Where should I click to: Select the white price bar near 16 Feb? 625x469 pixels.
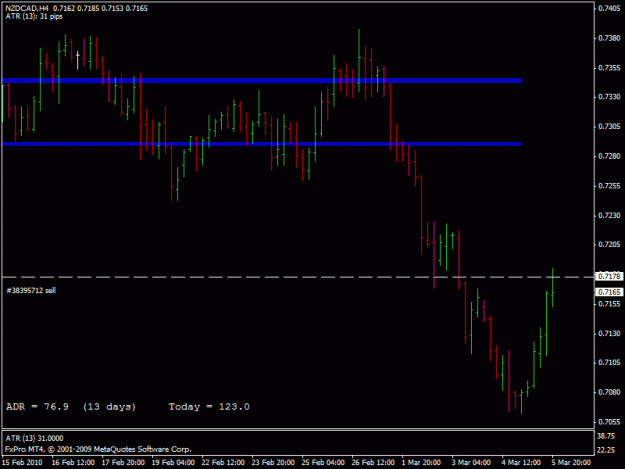pyautogui.click(x=78, y=60)
